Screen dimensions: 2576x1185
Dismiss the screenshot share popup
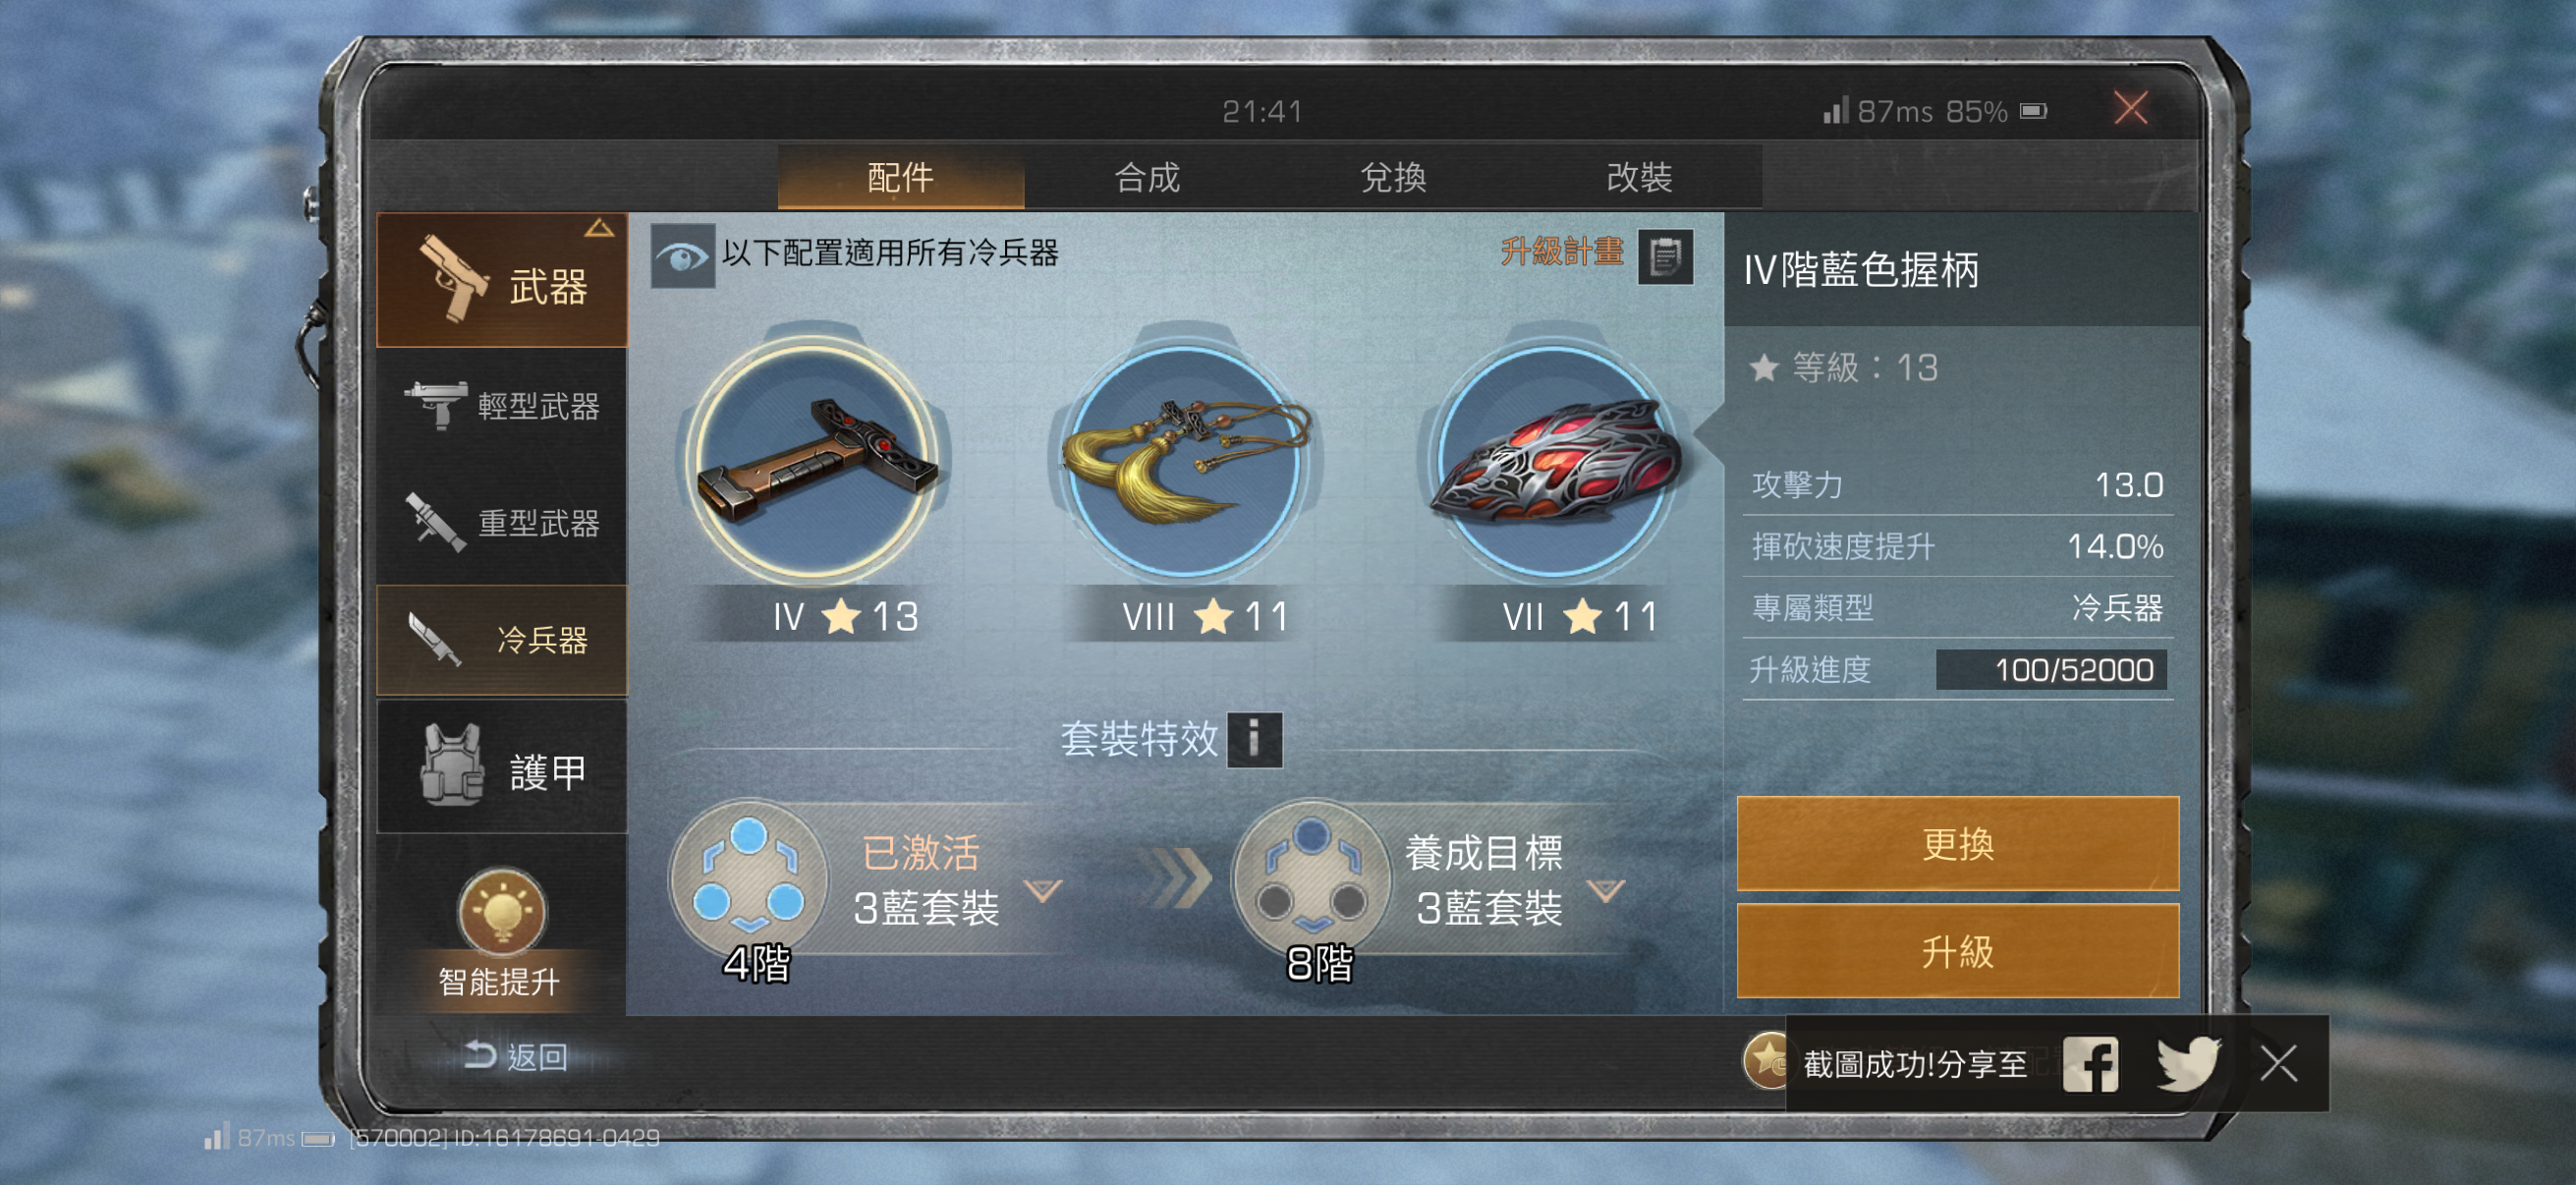click(x=2278, y=1064)
